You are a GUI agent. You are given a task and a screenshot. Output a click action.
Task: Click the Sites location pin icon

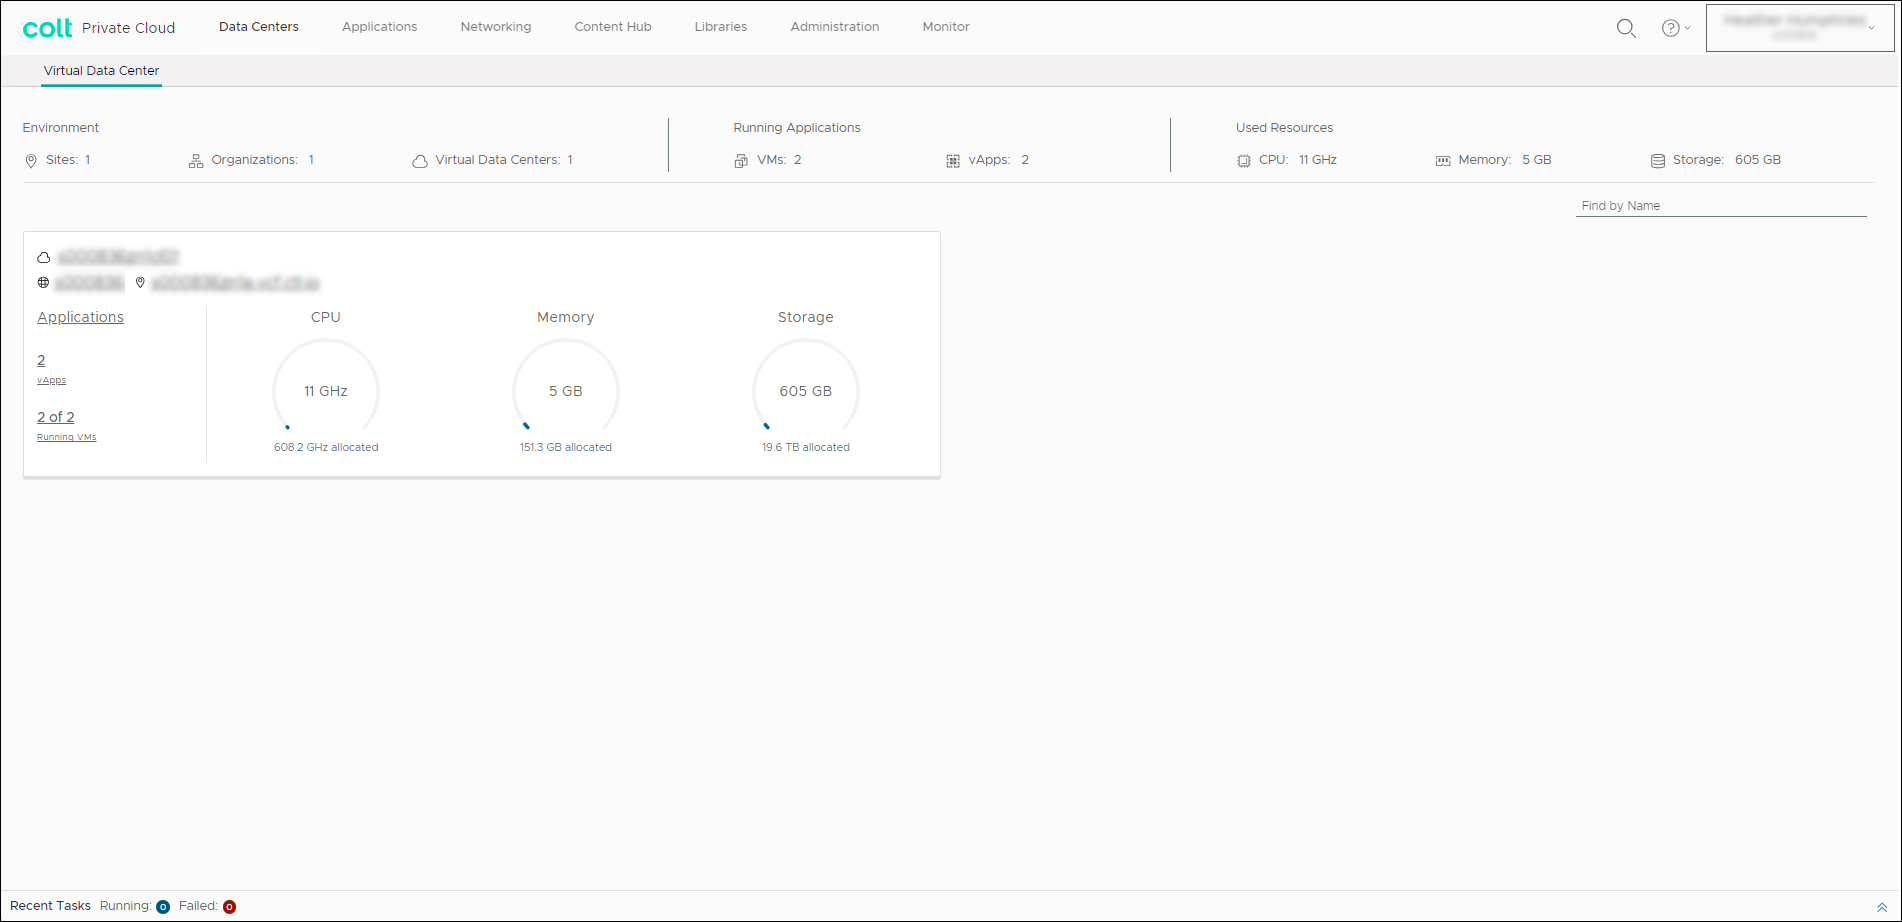pos(31,161)
